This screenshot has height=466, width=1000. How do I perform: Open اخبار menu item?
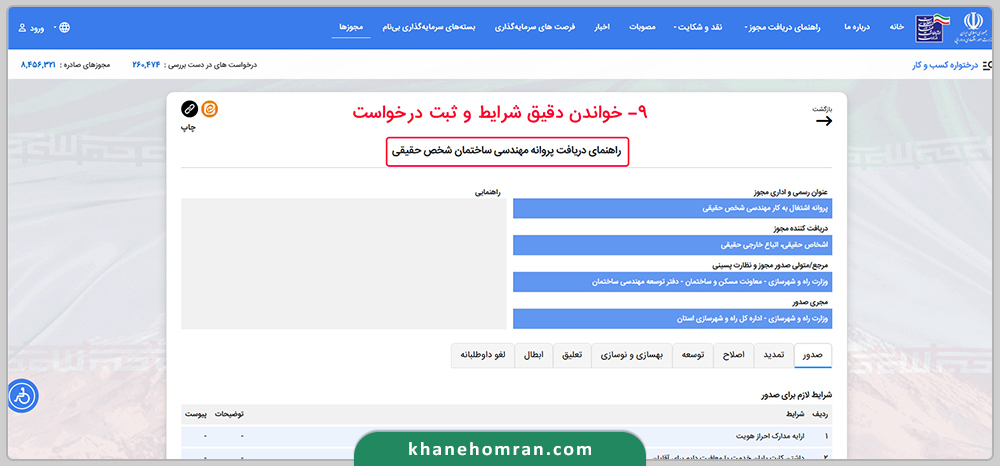point(602,27)
